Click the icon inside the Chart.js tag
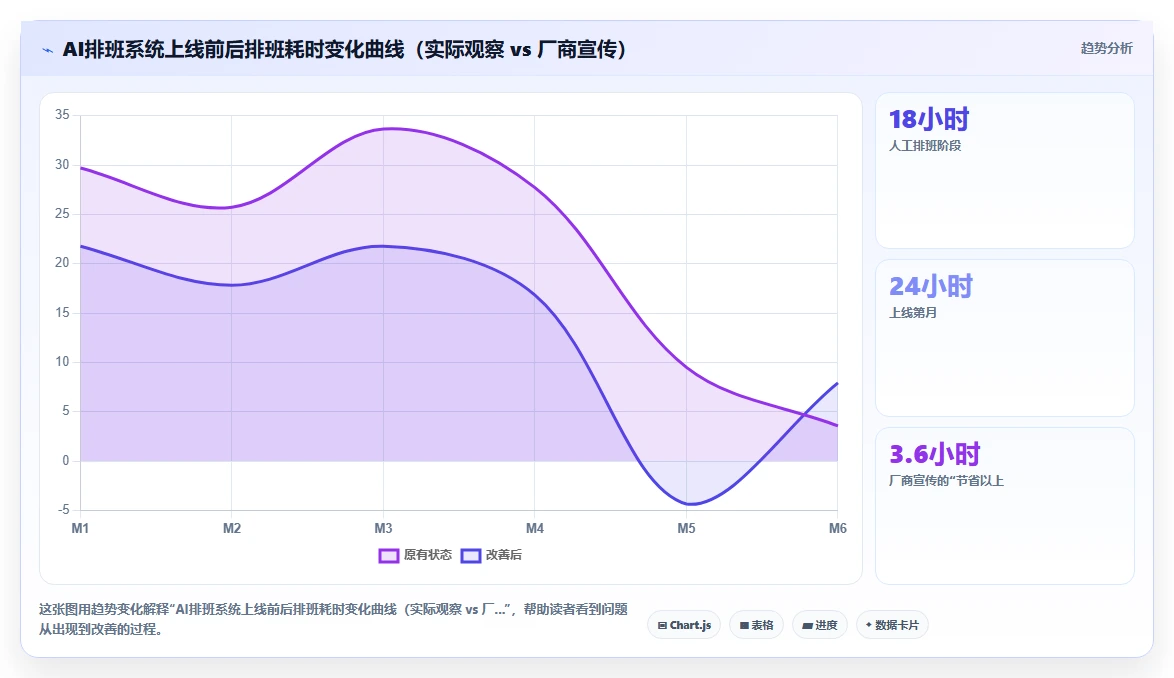 coord(662,626)
